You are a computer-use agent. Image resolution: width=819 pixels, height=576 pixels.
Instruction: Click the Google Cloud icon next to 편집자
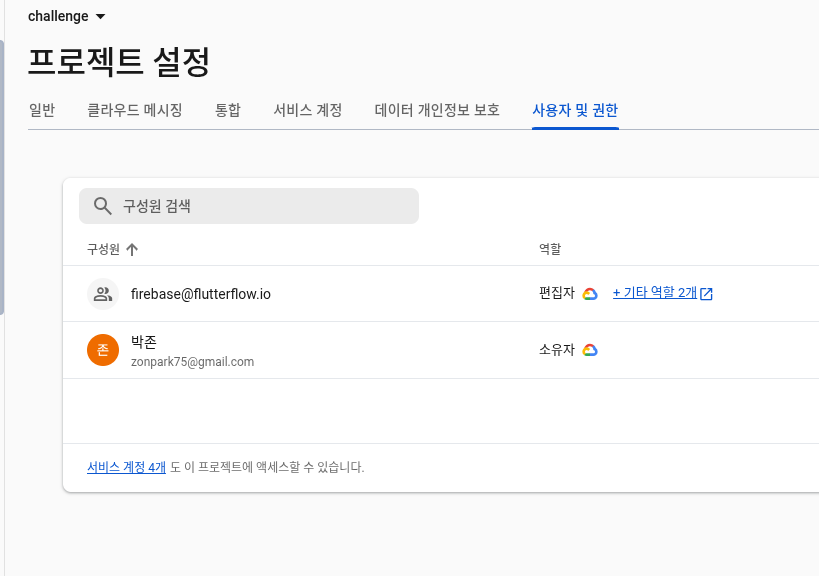[x=590, y=294]
